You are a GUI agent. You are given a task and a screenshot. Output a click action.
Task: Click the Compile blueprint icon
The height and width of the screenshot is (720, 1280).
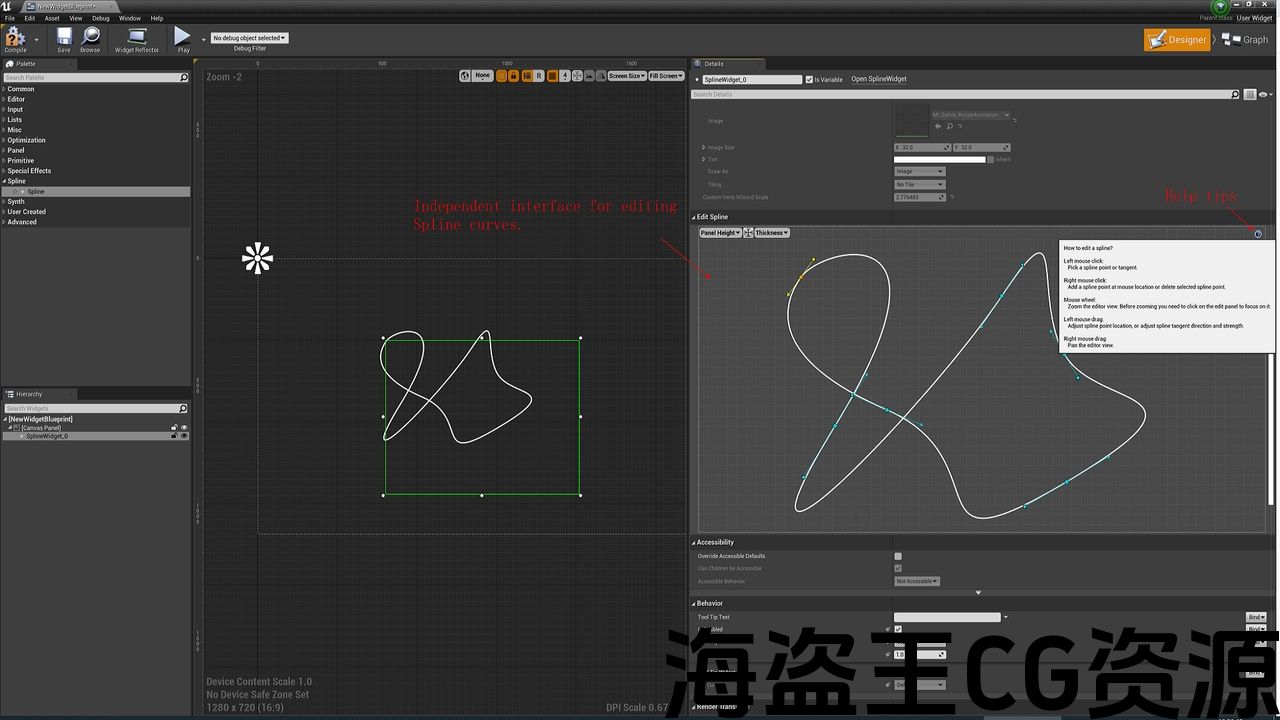15,38
